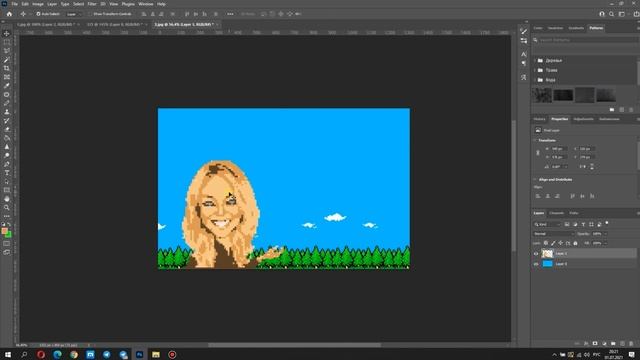Click the first pattern thumbnail
640x360 pixels.
(x=542, y=95)
